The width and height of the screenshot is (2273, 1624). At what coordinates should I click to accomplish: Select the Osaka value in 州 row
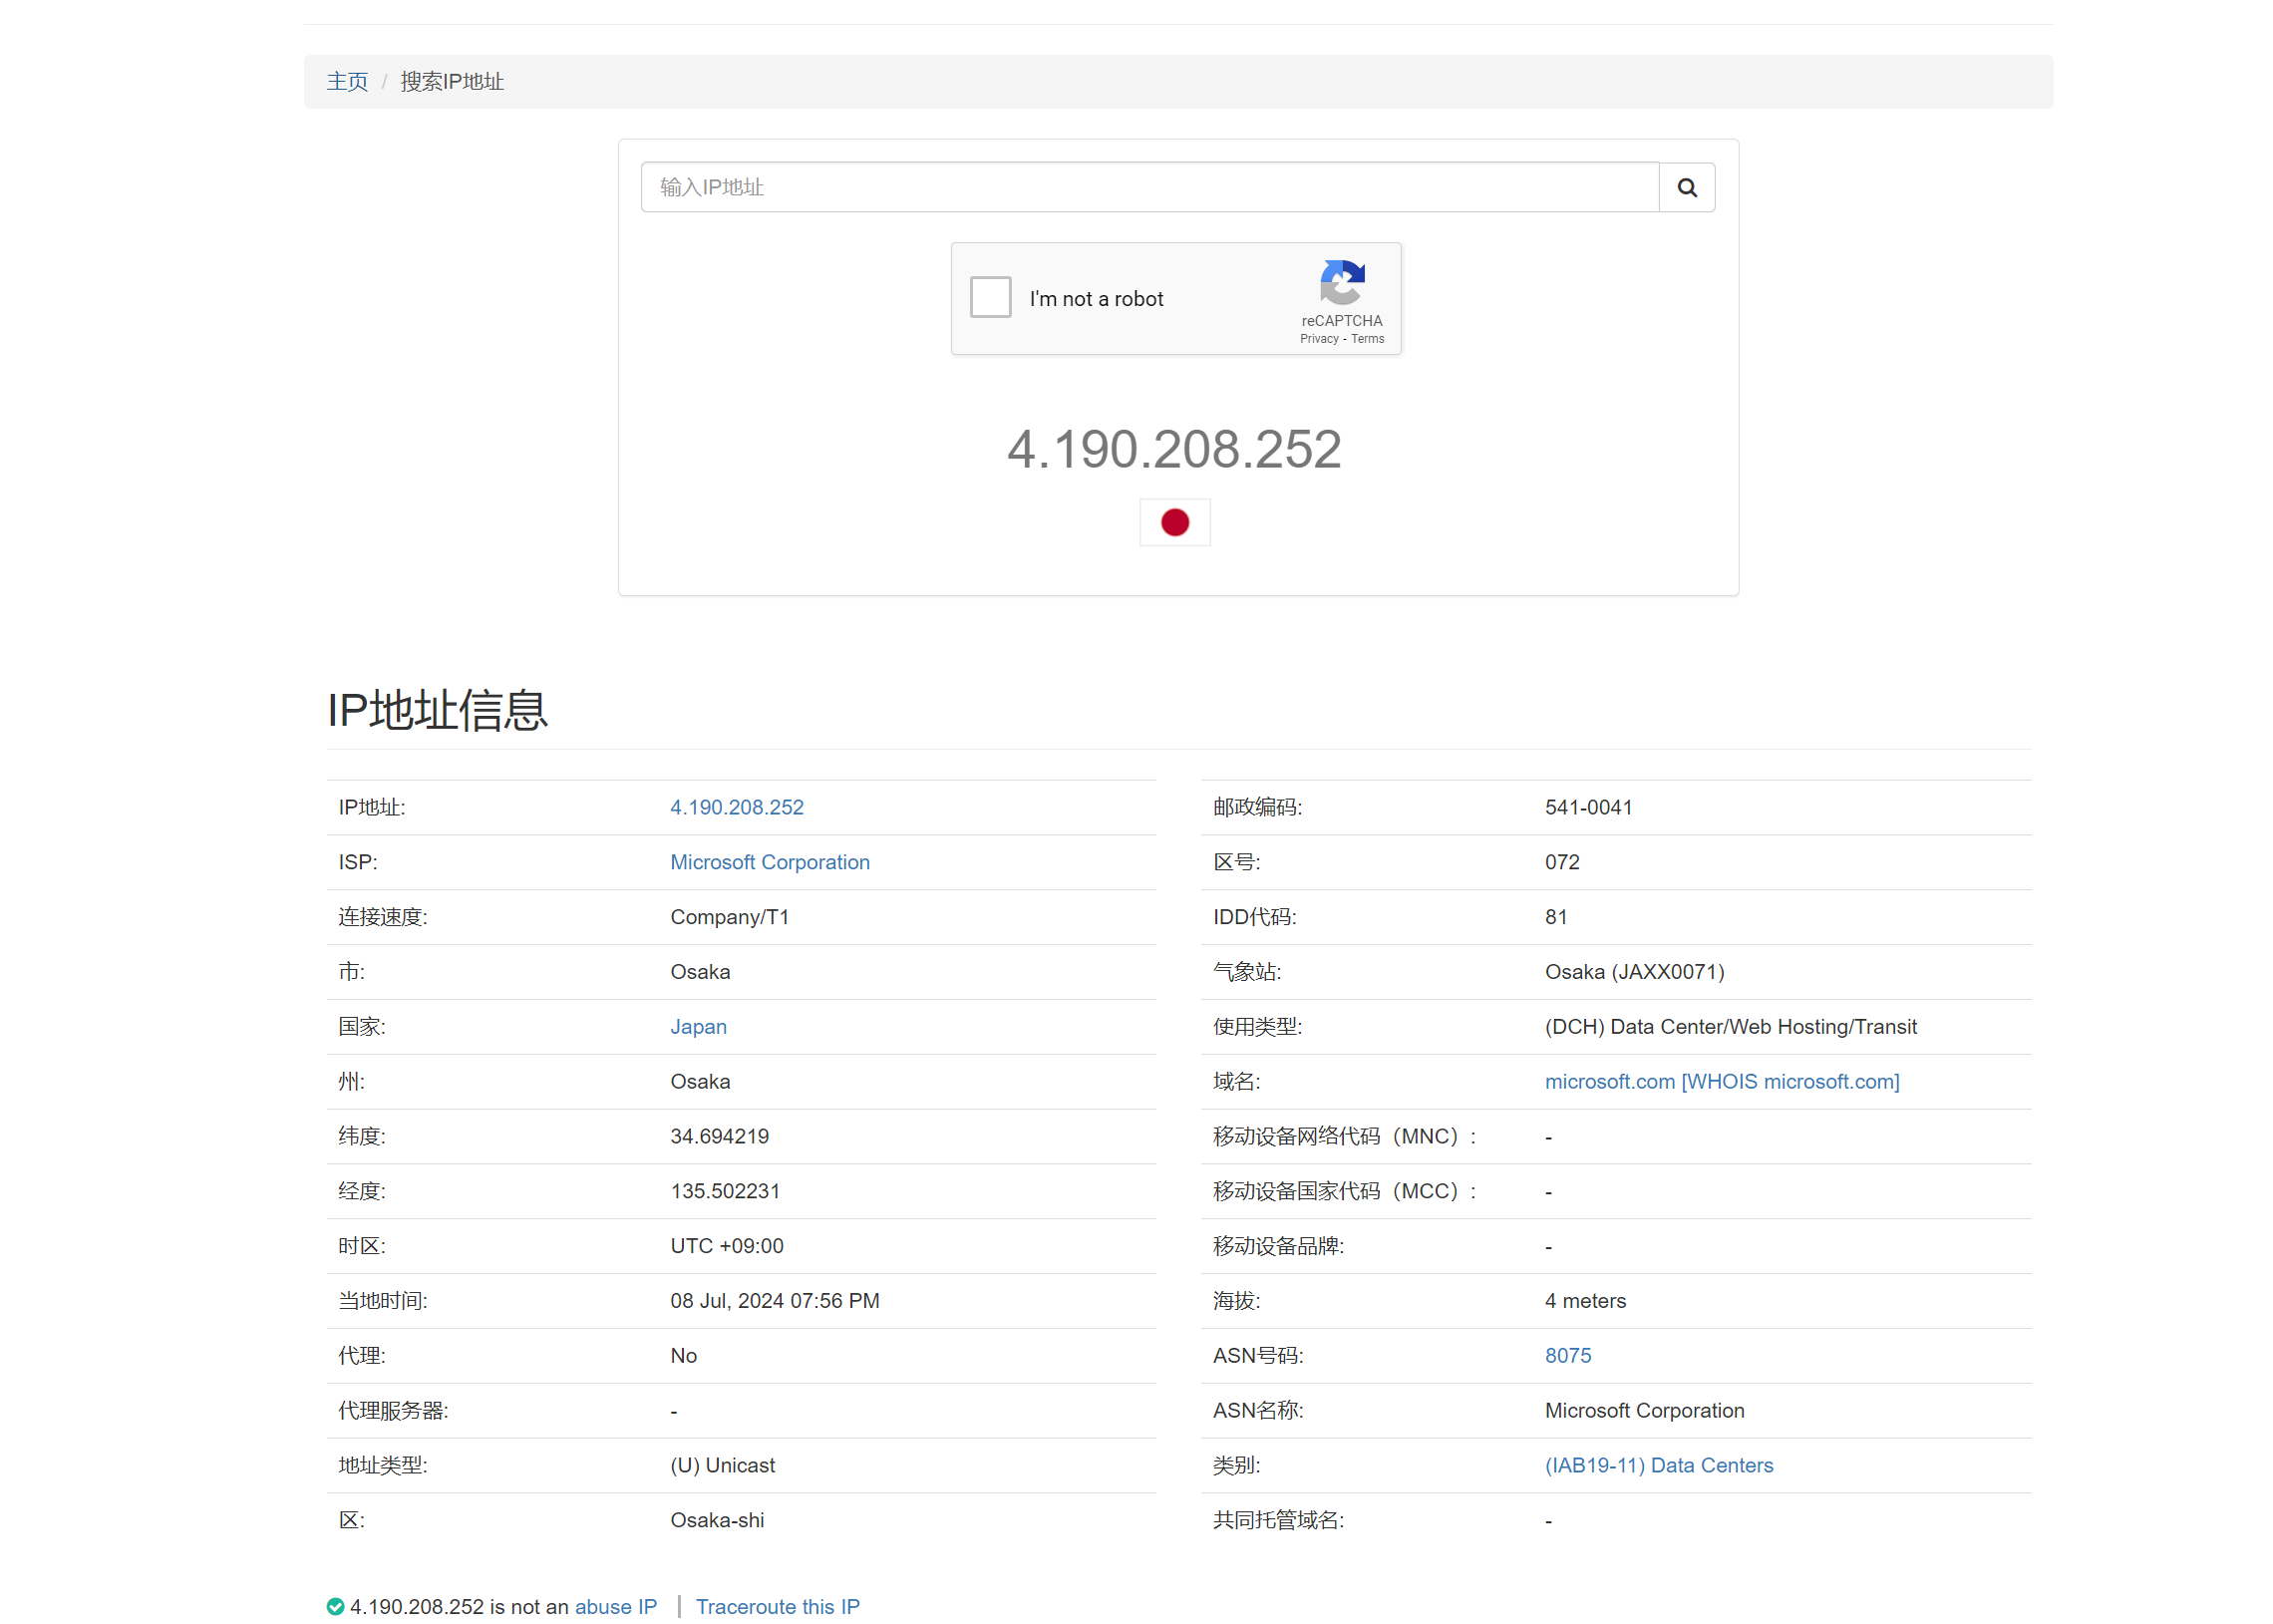[x=700, y=1081]
